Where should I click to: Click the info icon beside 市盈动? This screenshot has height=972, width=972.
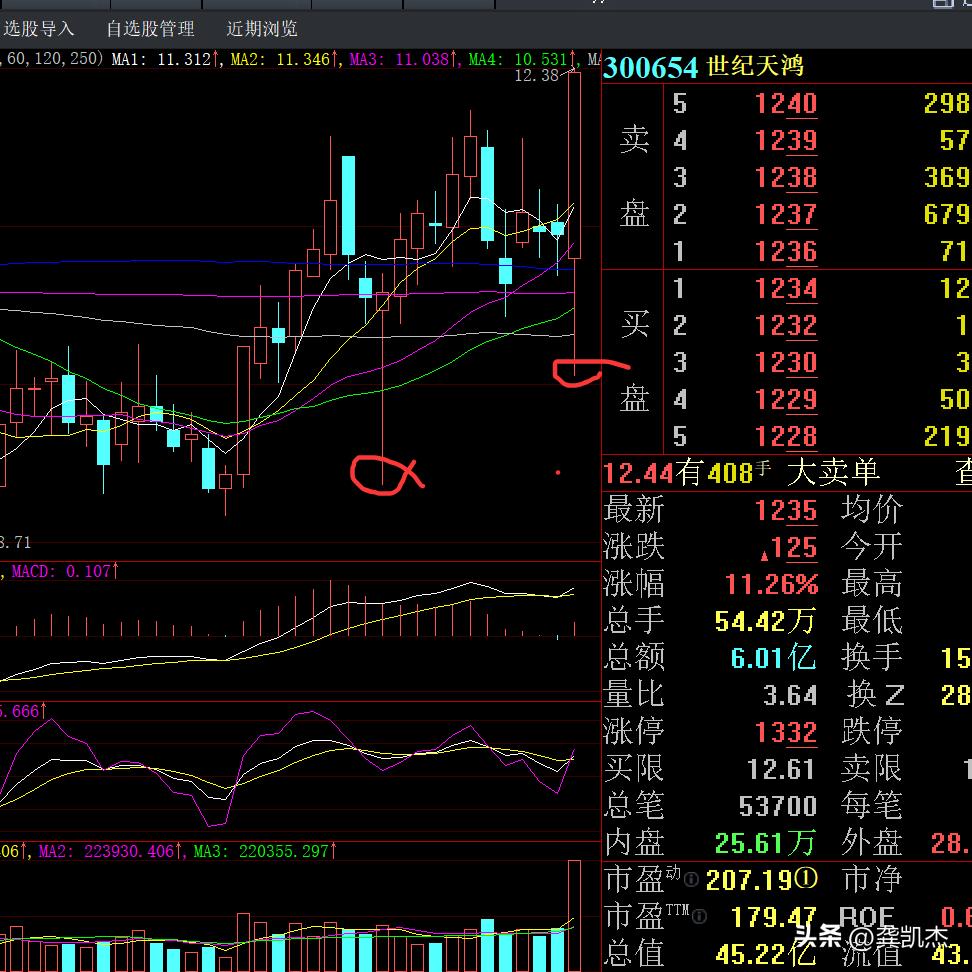[x=691, y=880]
